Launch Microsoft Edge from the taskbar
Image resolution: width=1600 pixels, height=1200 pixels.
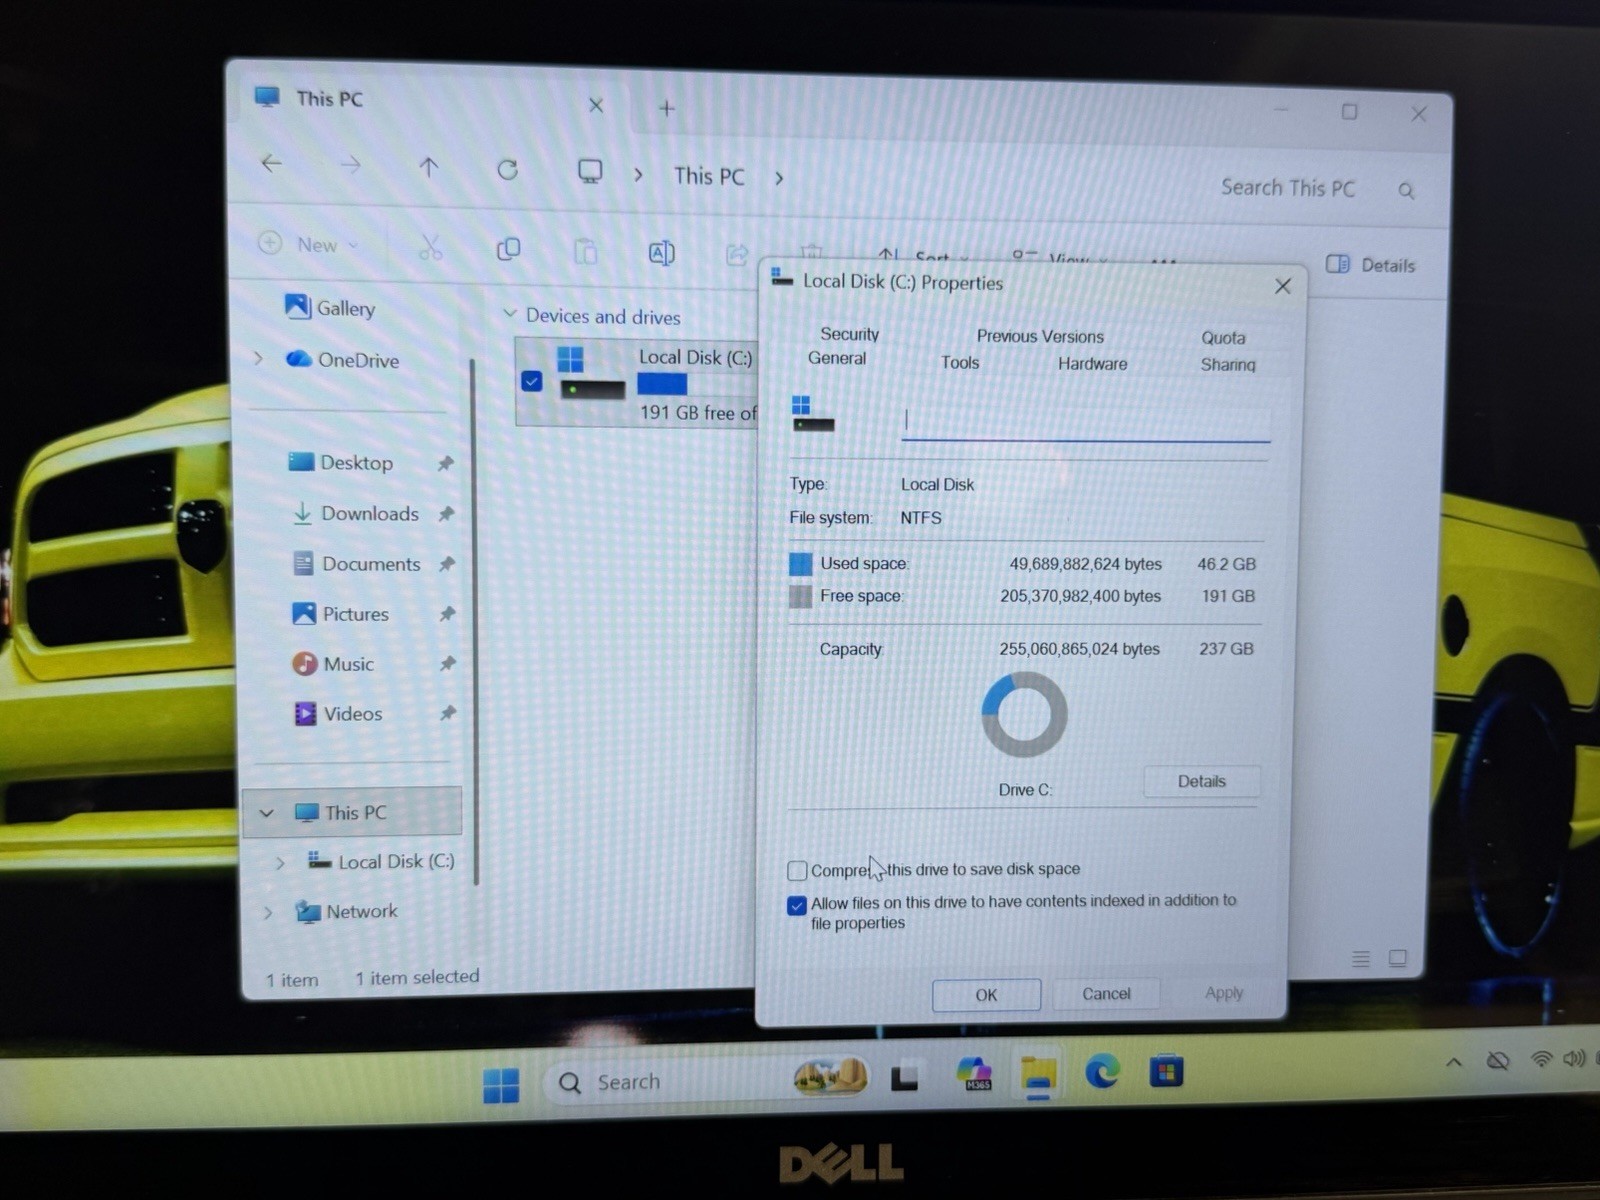pos(1102,1073)
